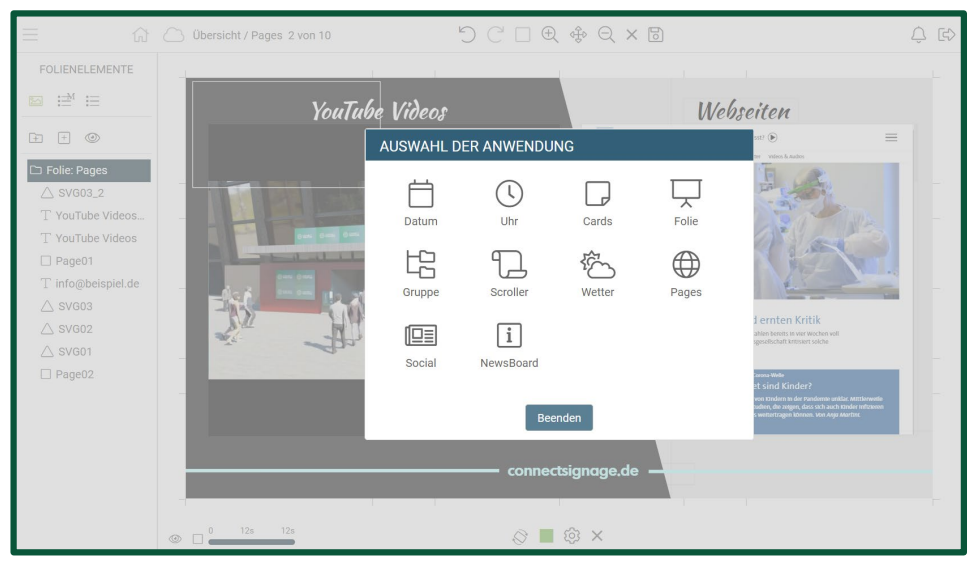Choose the Scroller application icon
The height and width of the screenshot is (565, 975).
click(x=509, y=265)
